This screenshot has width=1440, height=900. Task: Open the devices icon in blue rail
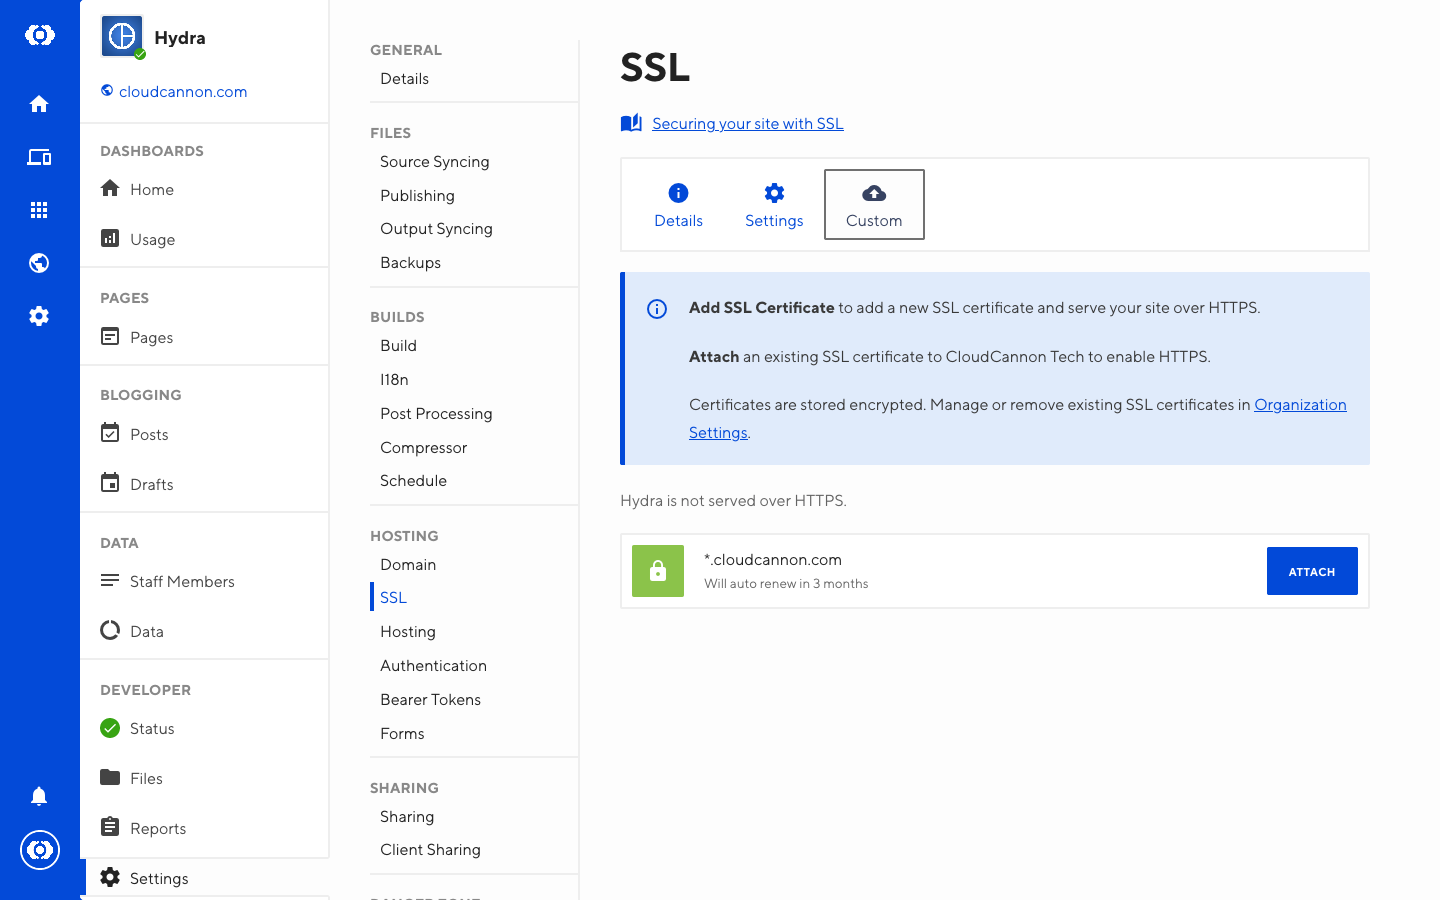click(39, 157)
